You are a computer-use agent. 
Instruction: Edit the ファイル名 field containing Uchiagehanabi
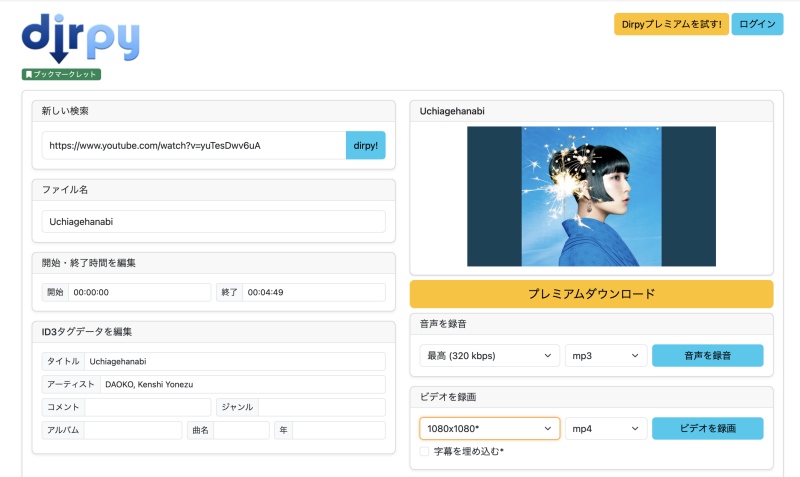pos(214,221)
